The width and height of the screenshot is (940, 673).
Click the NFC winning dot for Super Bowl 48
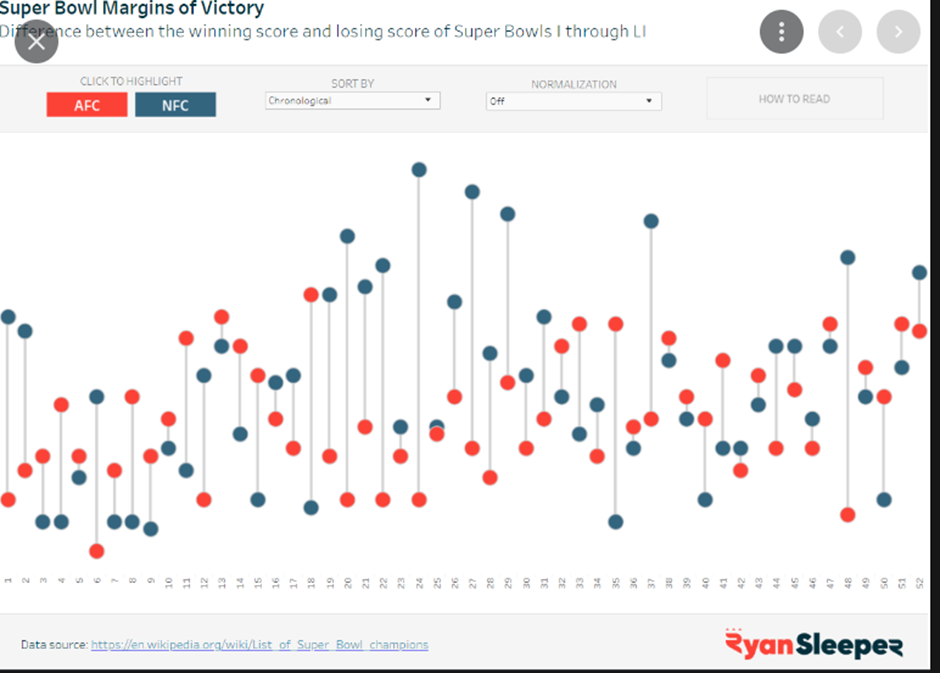point(848,257)
